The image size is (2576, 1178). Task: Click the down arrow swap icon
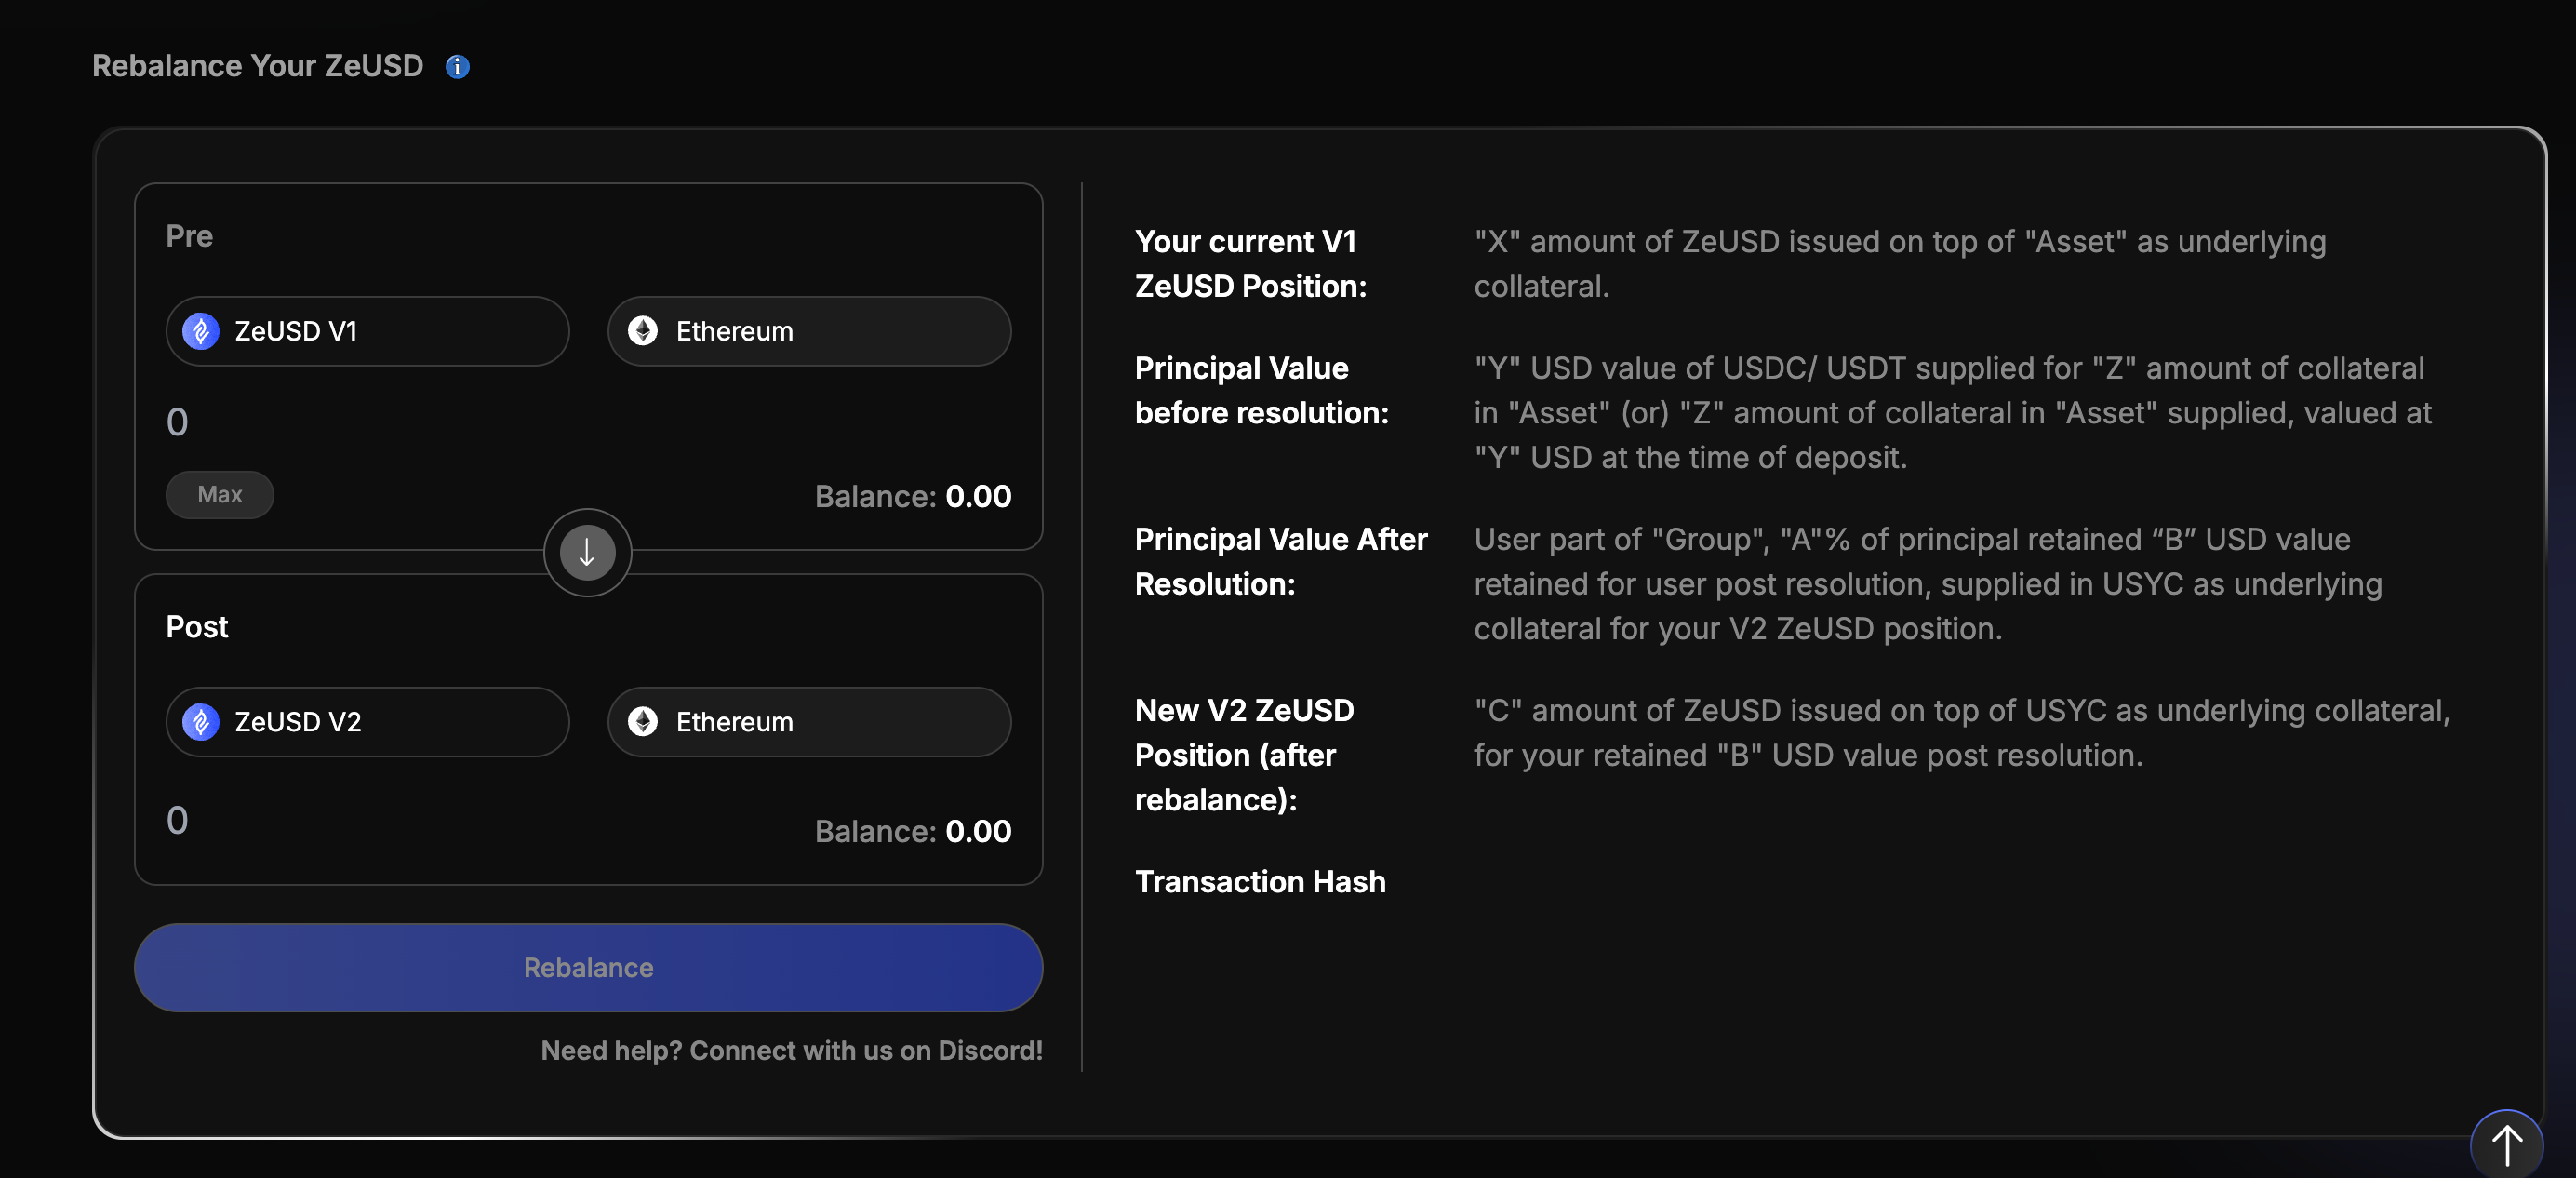pos(587,553)
